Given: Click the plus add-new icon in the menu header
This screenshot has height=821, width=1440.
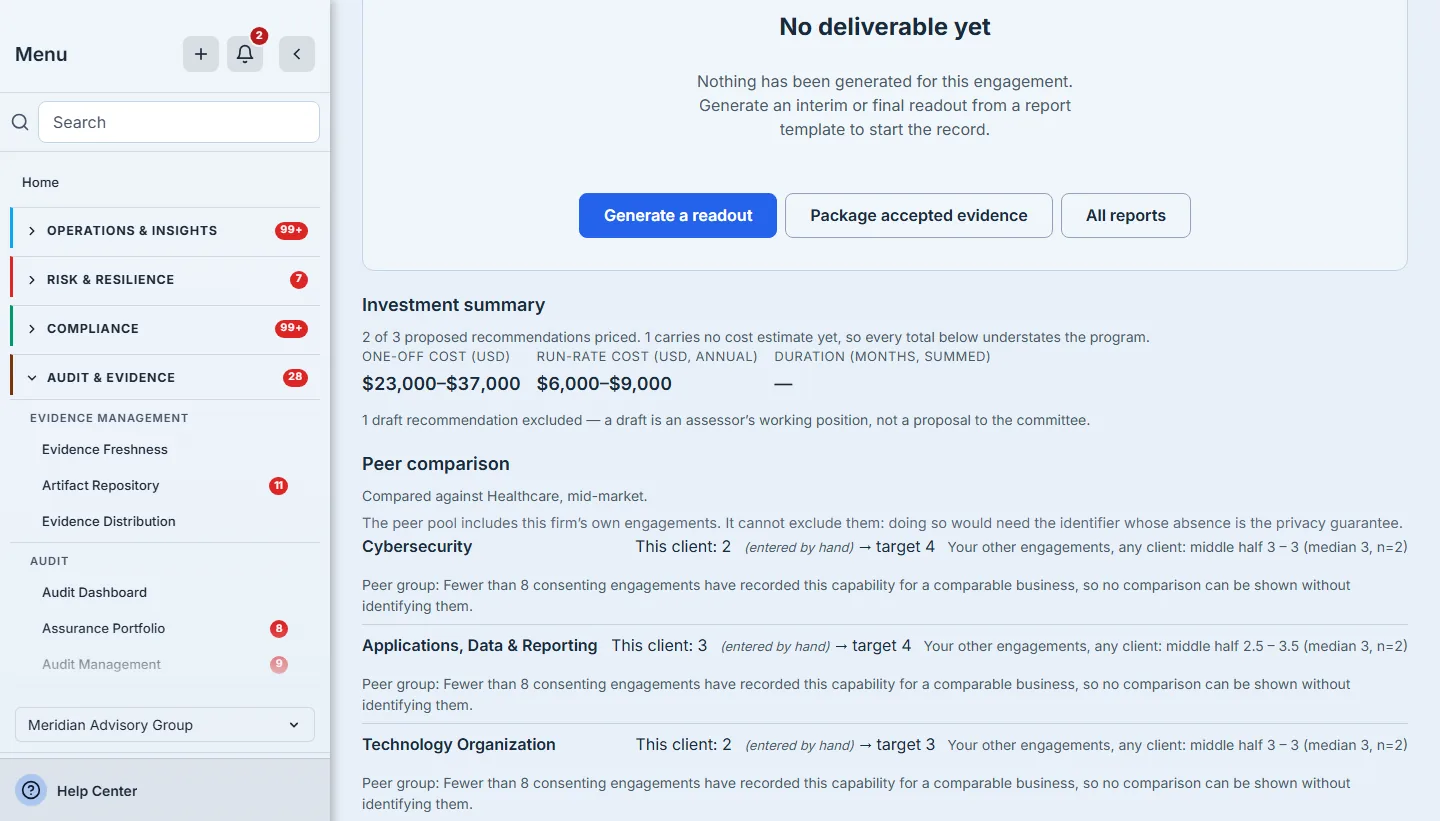Looking at the screenshot, I should pyautogui.click(x=201, y=54).
